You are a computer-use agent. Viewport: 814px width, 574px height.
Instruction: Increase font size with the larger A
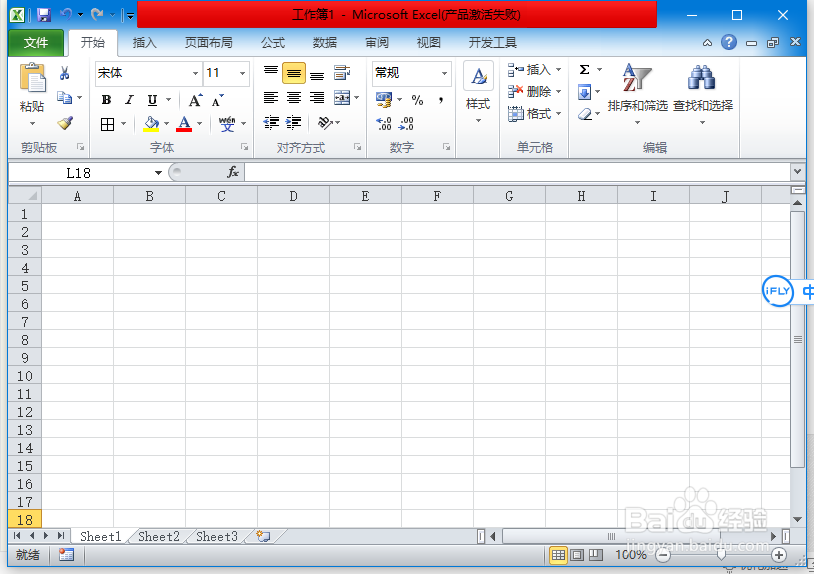point(195,100)
